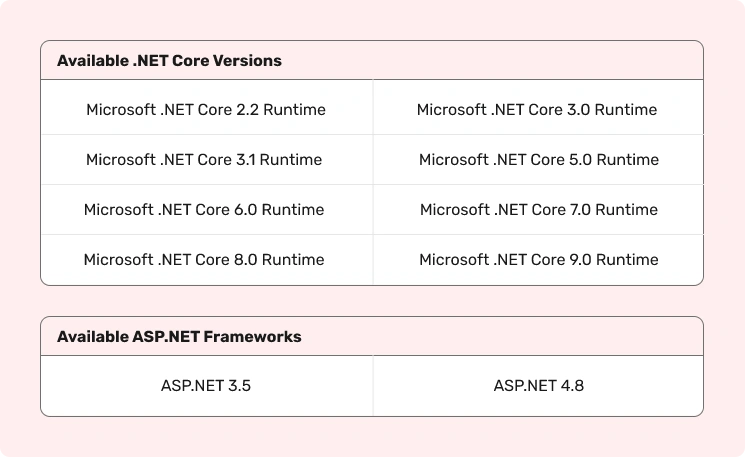Open the .NET Core 2.2 Runtime link text
745x457 pixels.
[206, 110]
